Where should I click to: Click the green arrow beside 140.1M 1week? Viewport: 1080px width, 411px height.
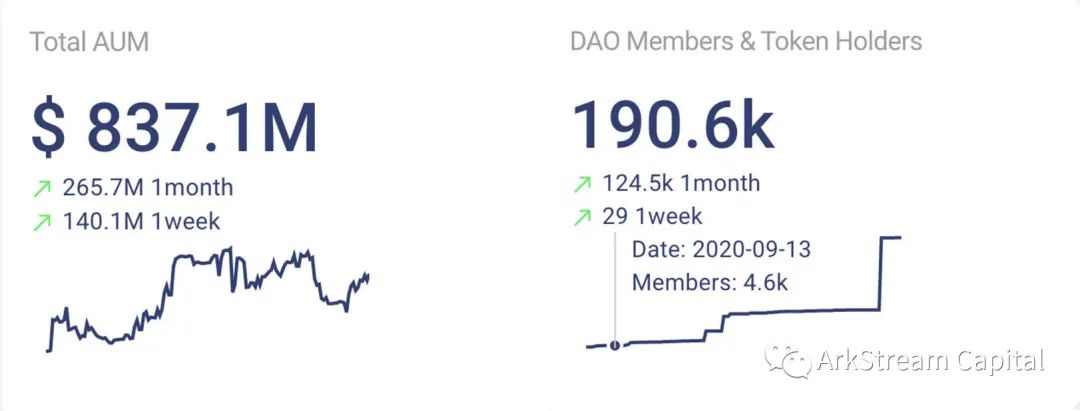(x=42, y=222)
